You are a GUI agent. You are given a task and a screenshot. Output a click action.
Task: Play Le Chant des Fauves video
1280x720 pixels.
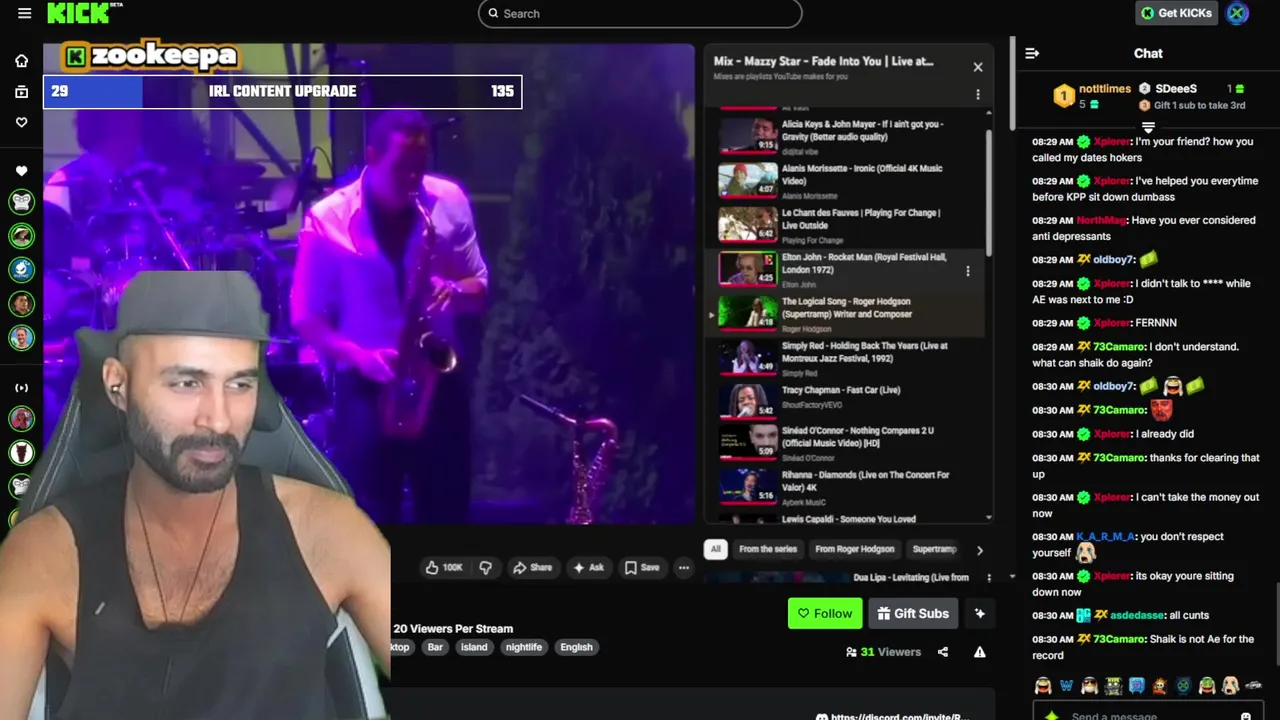click(x=845, y=224)
